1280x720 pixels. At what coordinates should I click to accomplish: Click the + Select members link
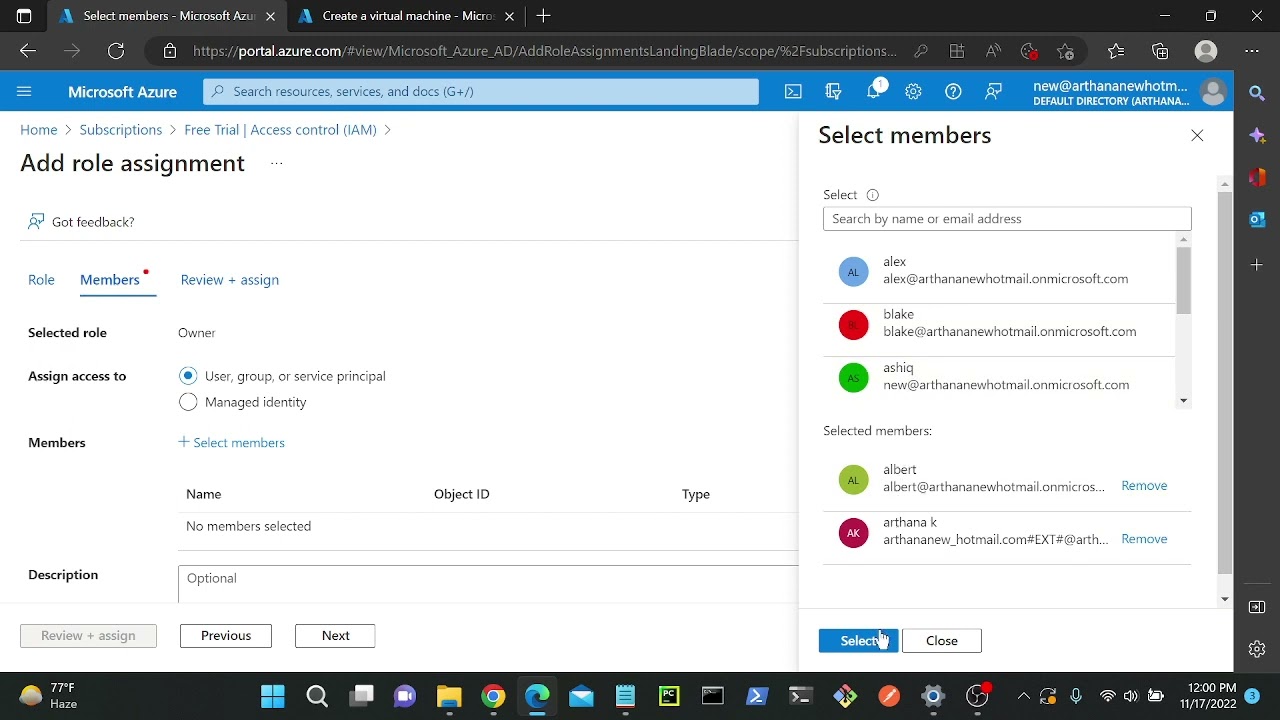point(231,442)
